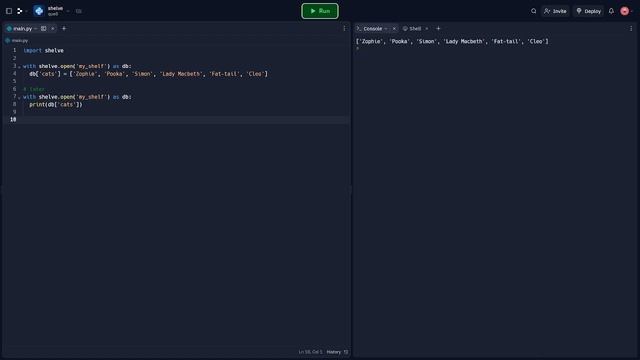640x360 pixels.
Task: Click split layout icon on main.py tab
Action: click(43, 29)
